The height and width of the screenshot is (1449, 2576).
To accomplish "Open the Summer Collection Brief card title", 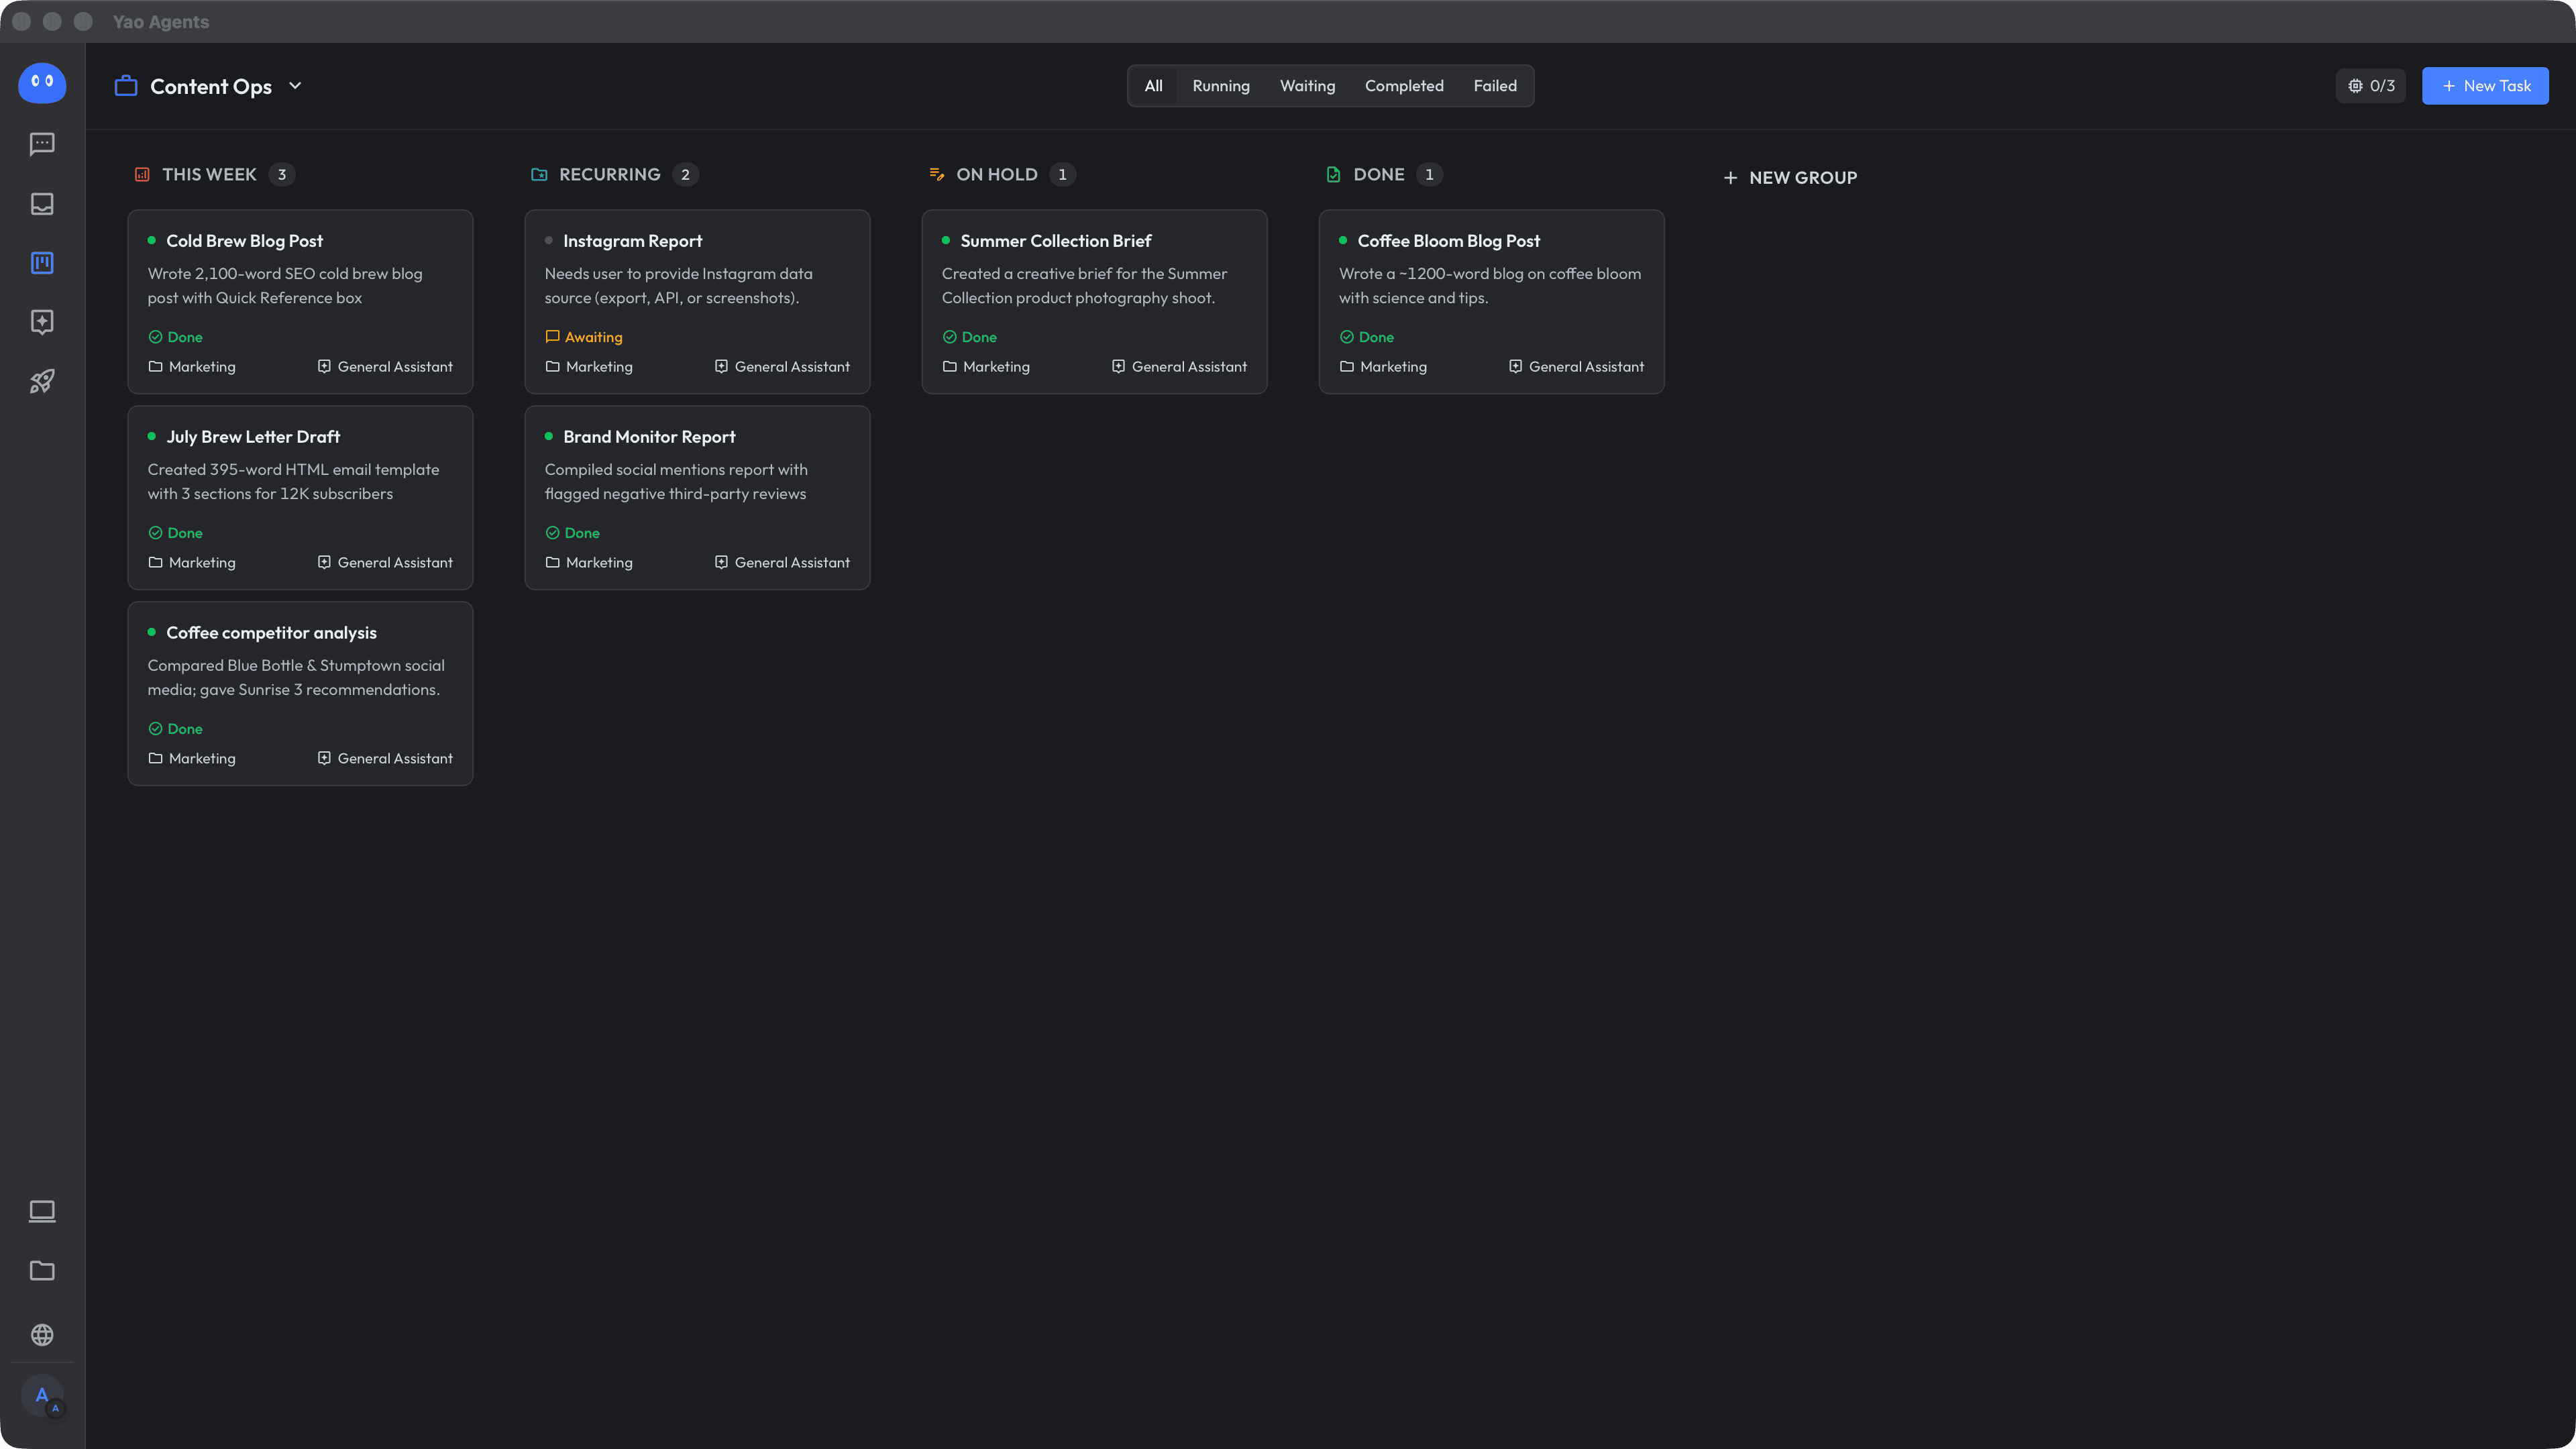I will point(1056,241).
